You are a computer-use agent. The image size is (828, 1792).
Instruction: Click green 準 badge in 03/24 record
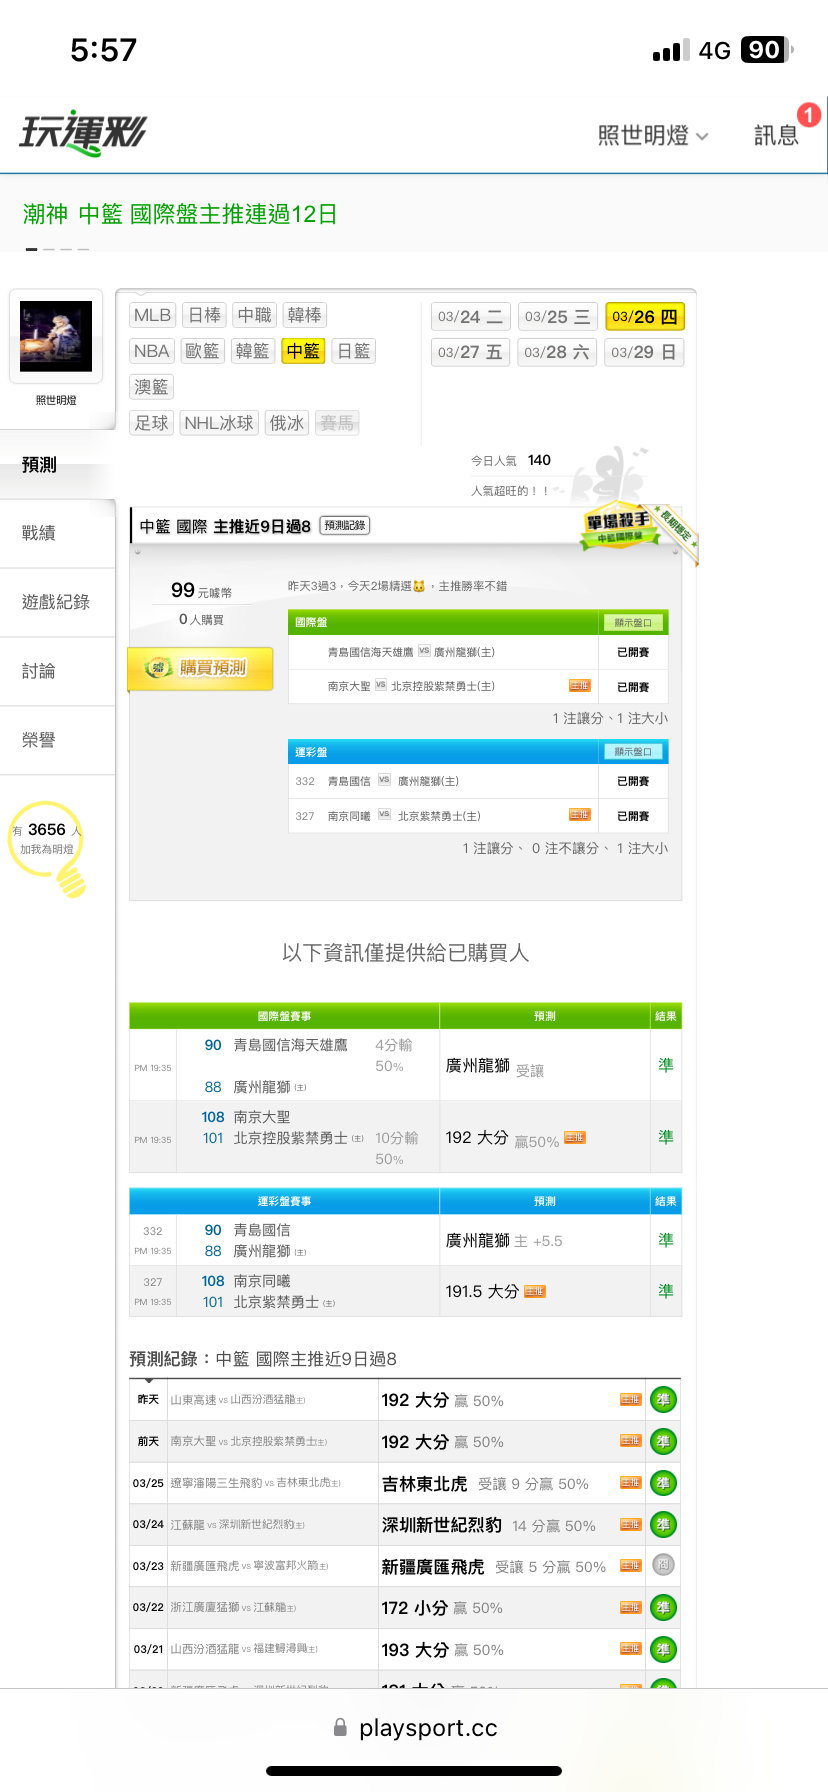click(x=663, y=1525)
